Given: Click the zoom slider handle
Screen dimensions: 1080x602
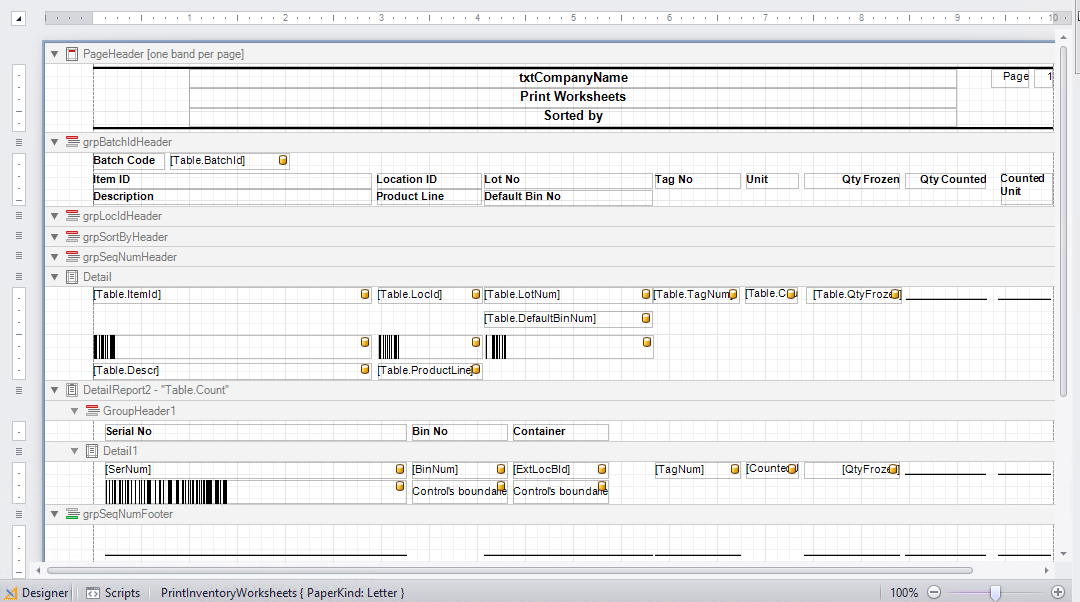Looking at the screenshot, I should (995, 592).
